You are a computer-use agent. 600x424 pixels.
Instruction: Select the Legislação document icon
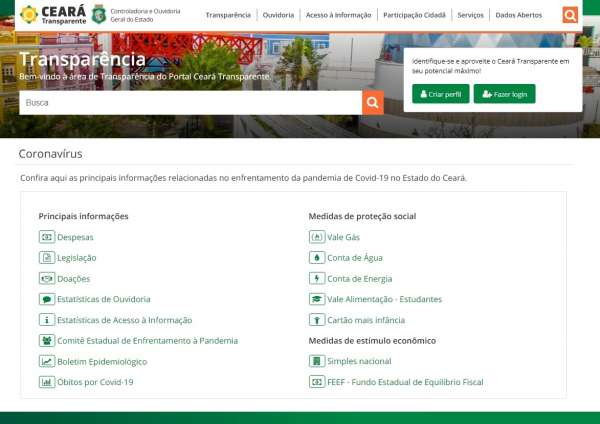[x=47, y=258]
